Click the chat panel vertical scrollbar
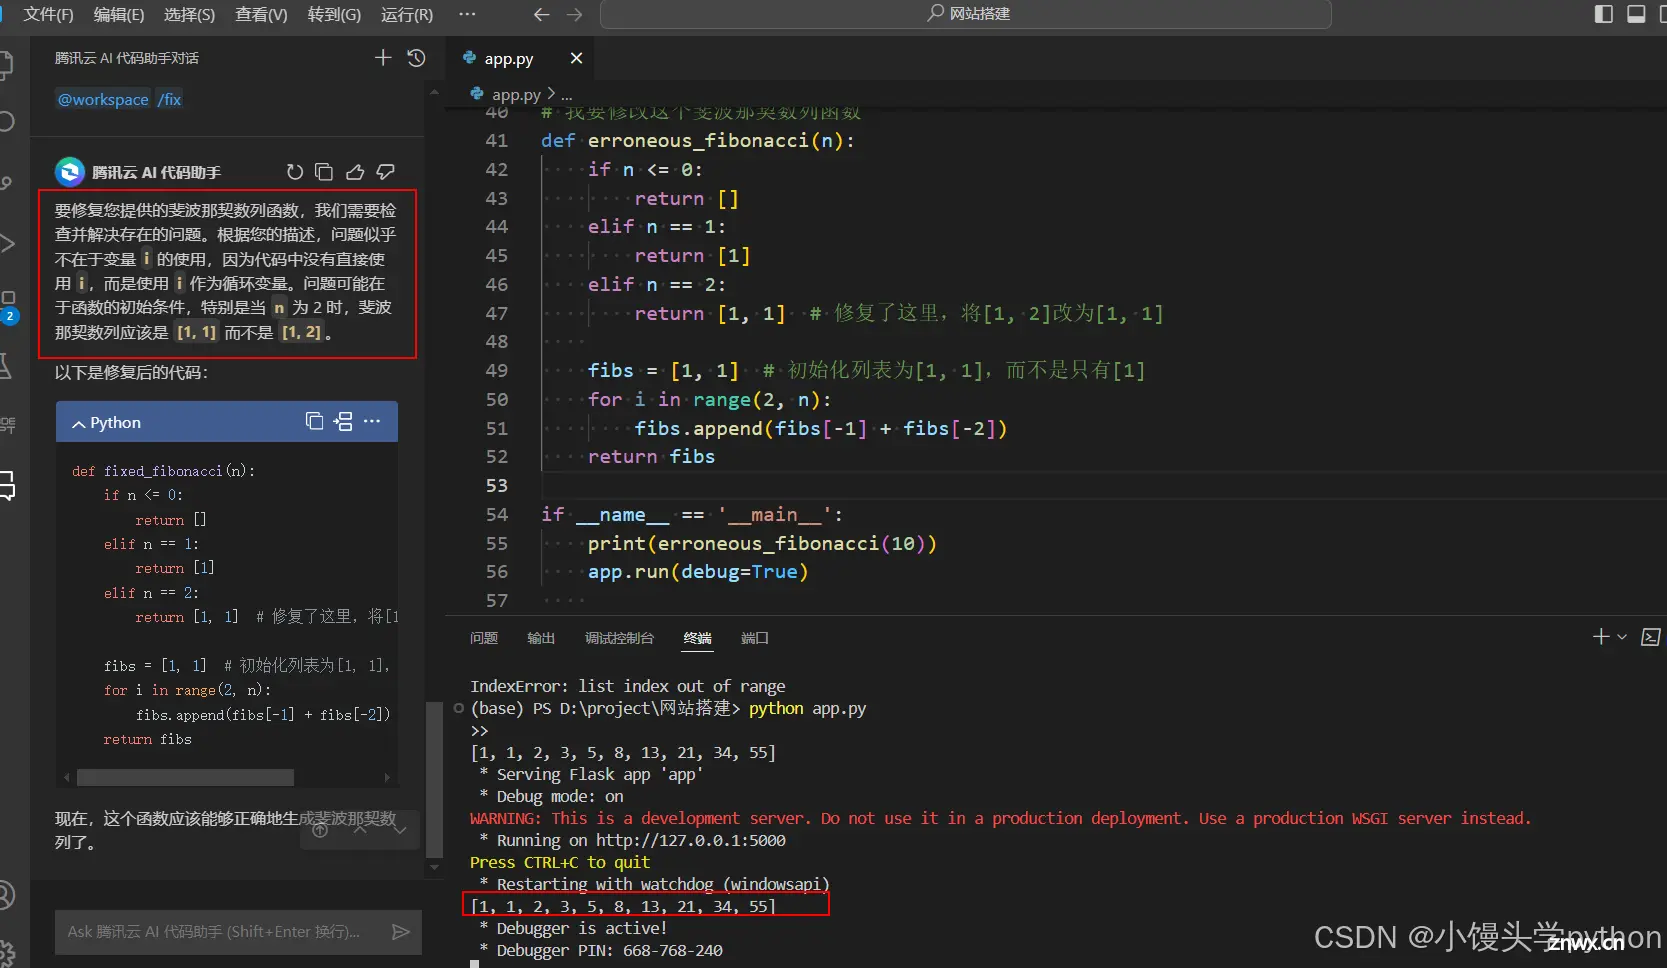Viewport: 1667px width, 968px height. pos(433,780)
